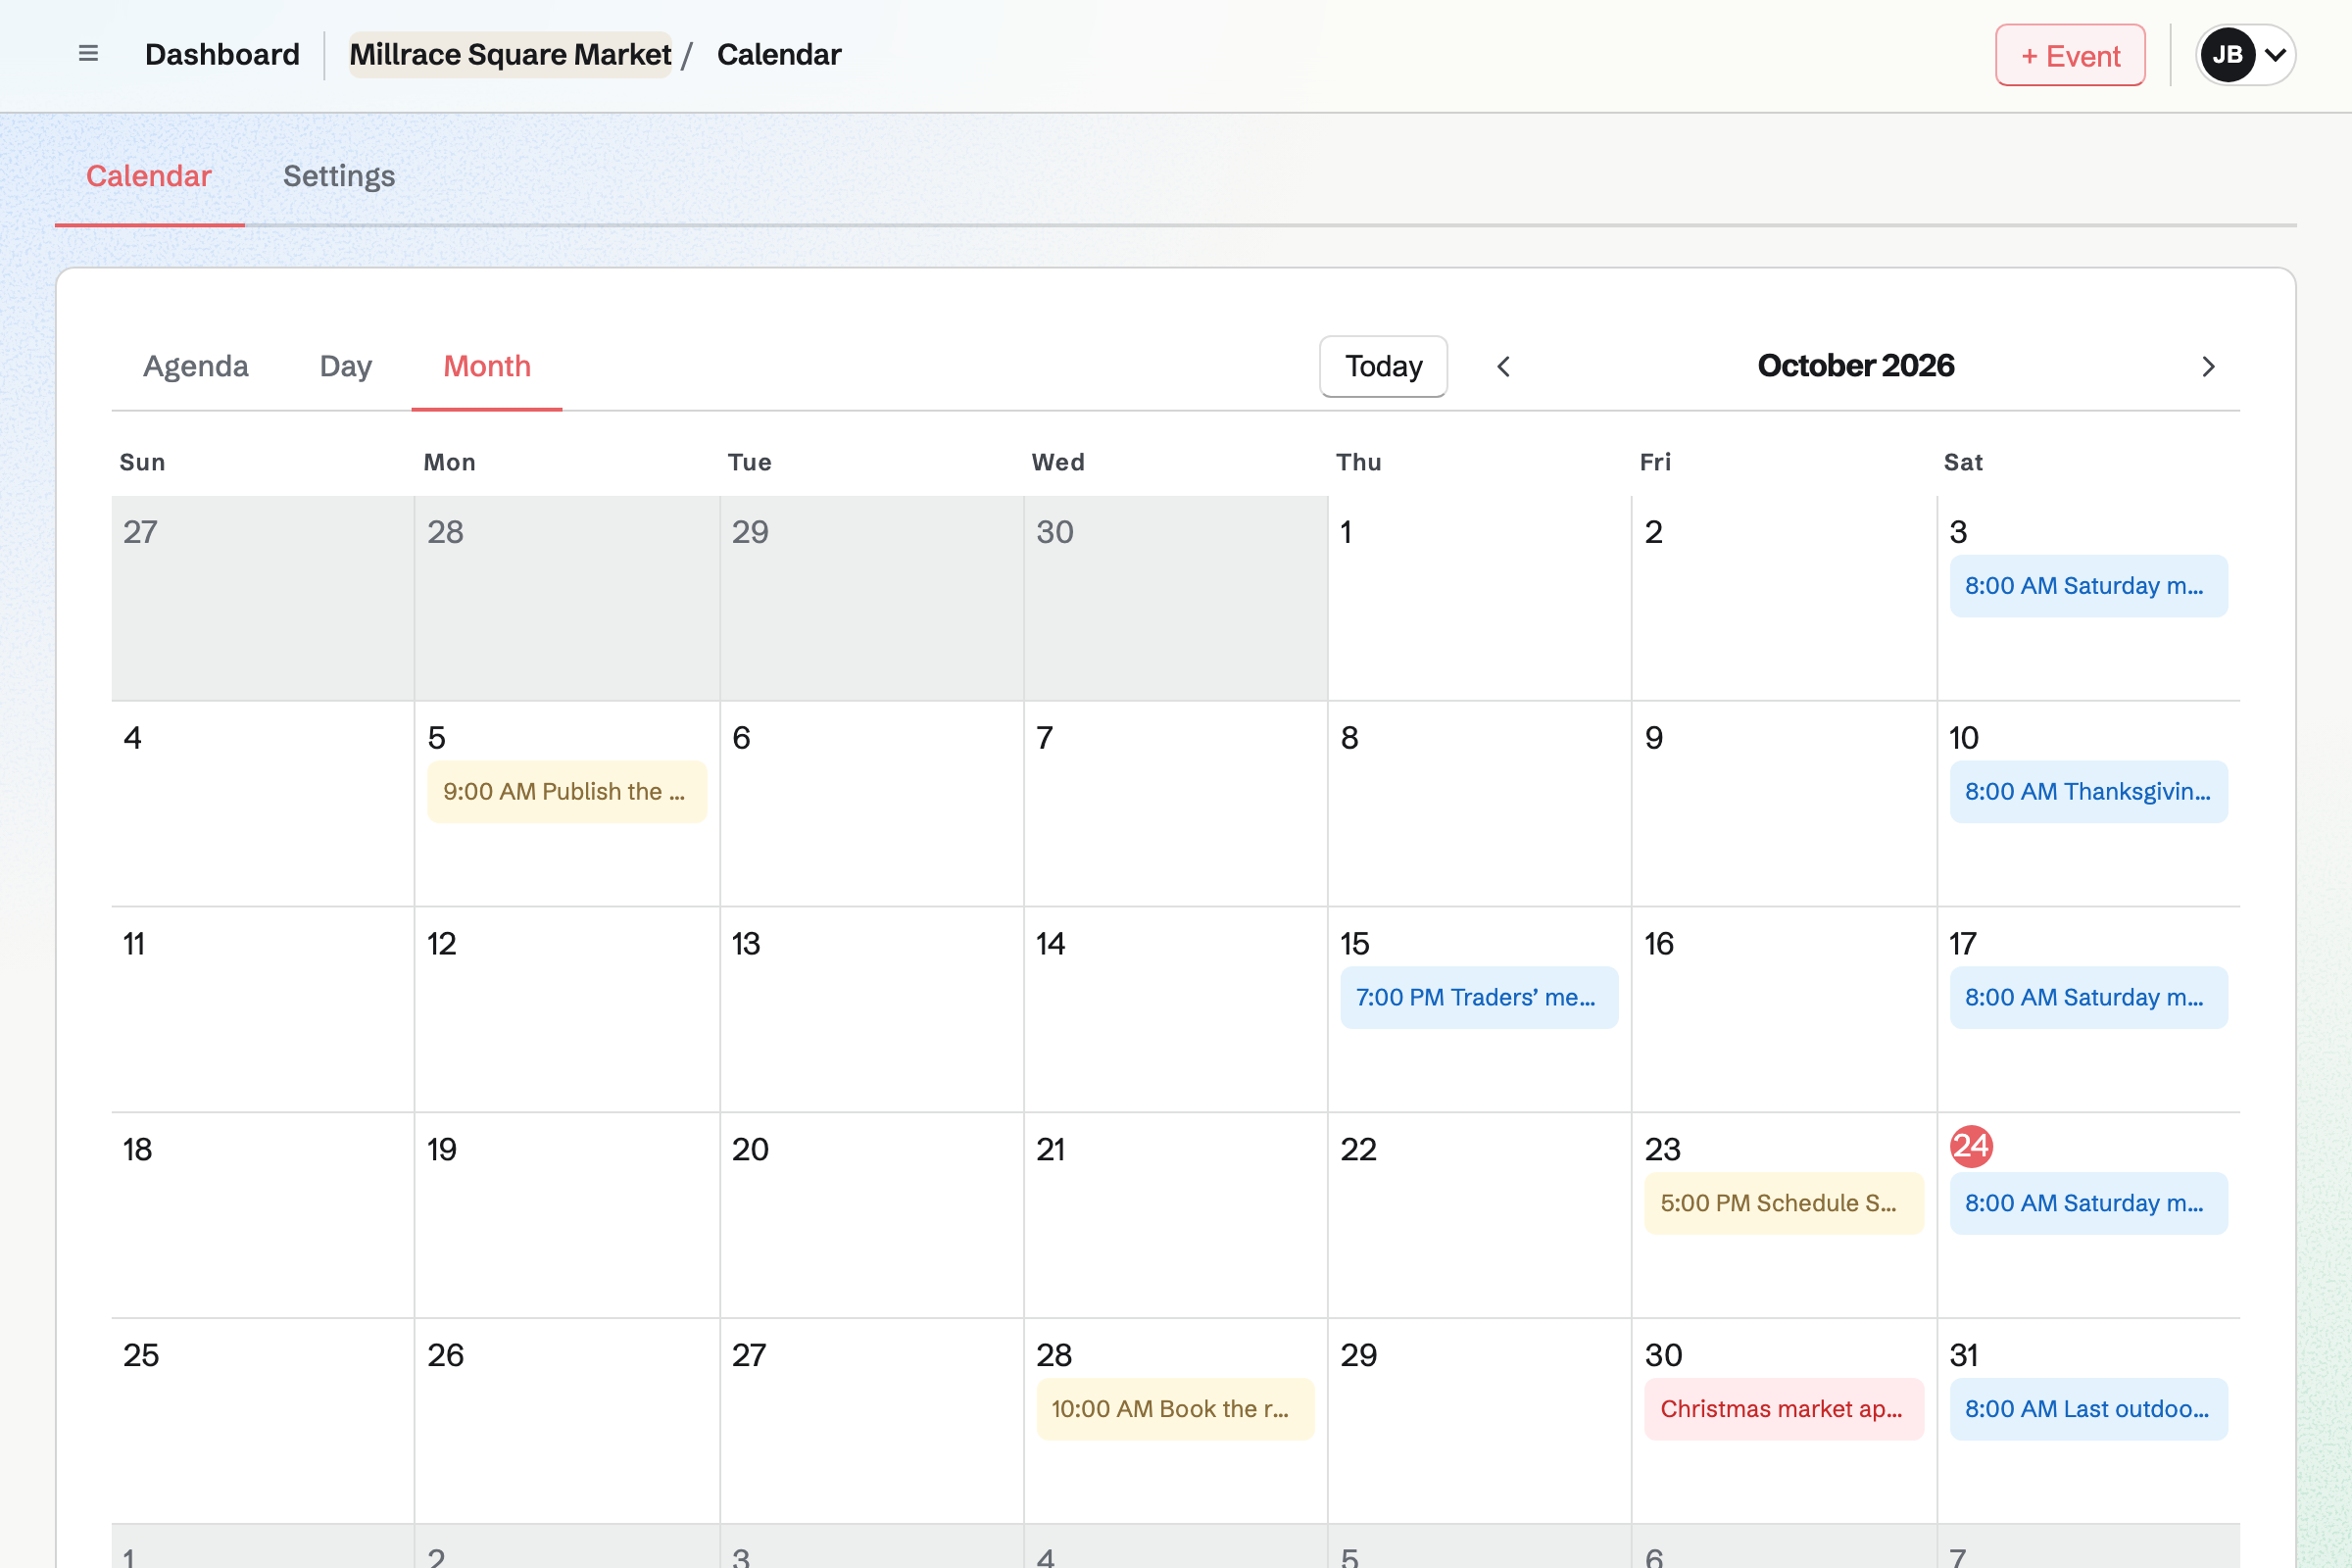Screen dimensions: 2352x1568
Task: Open 8:00 AM Saturday event on October 17
Action: click(2088, 998)
